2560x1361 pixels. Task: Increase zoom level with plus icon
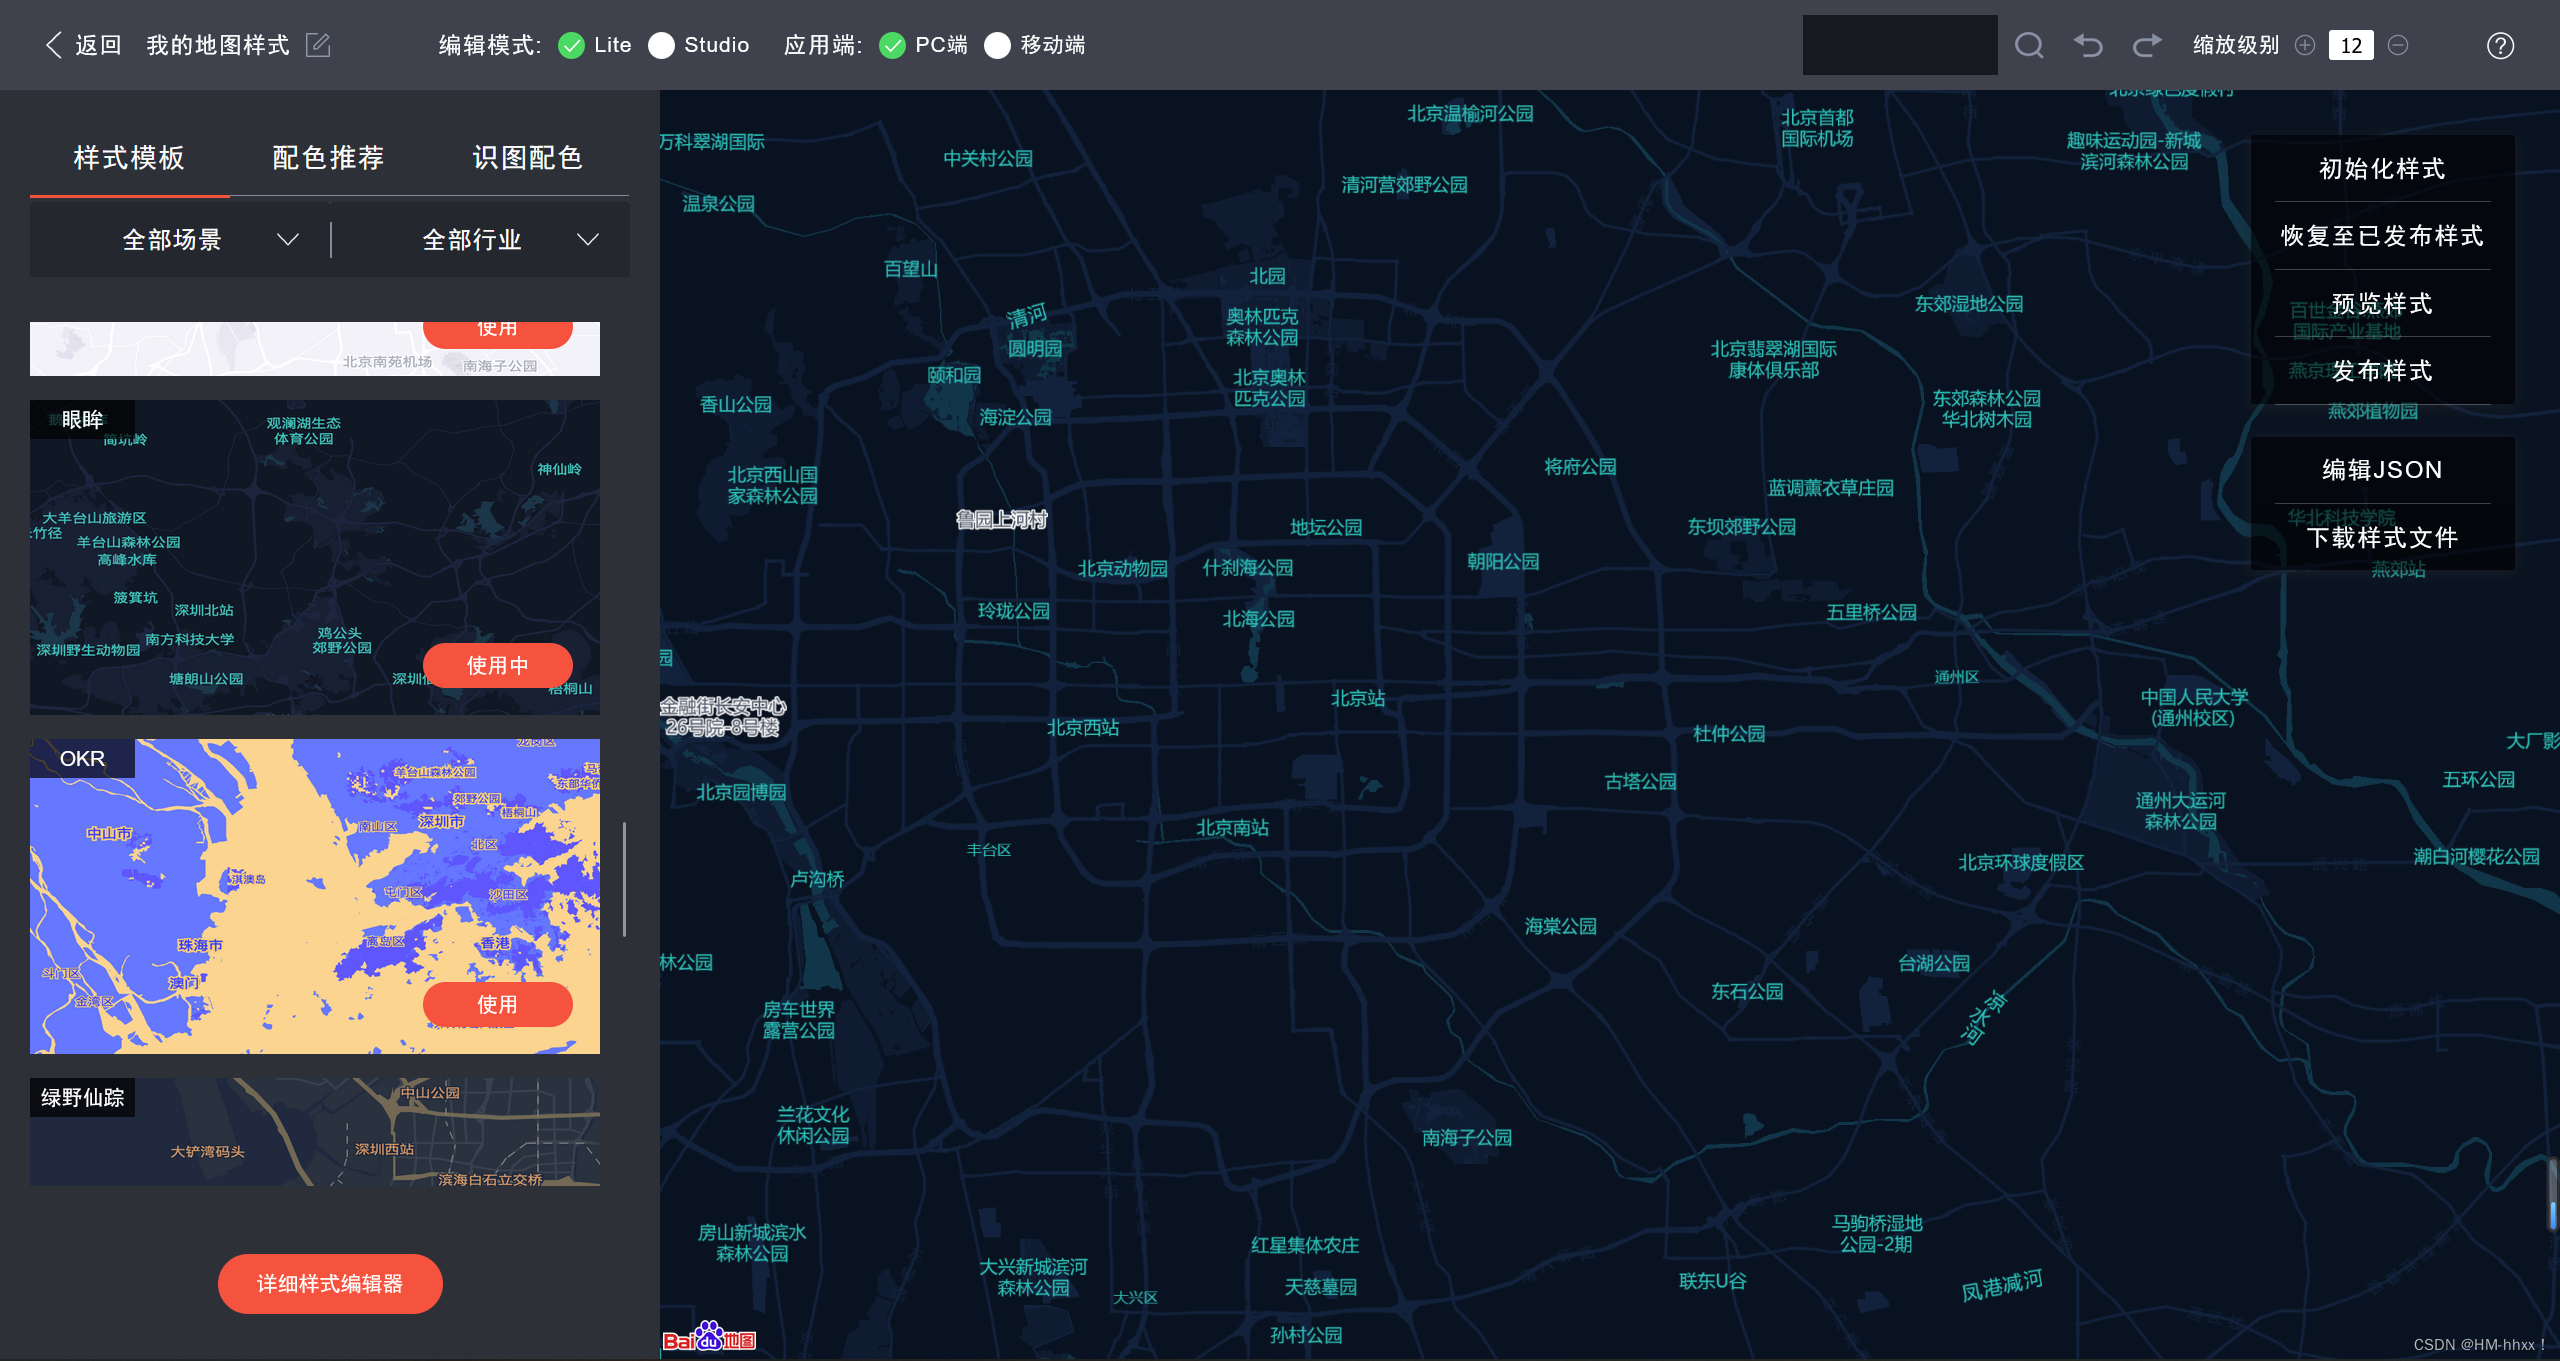click(2305, 45)
